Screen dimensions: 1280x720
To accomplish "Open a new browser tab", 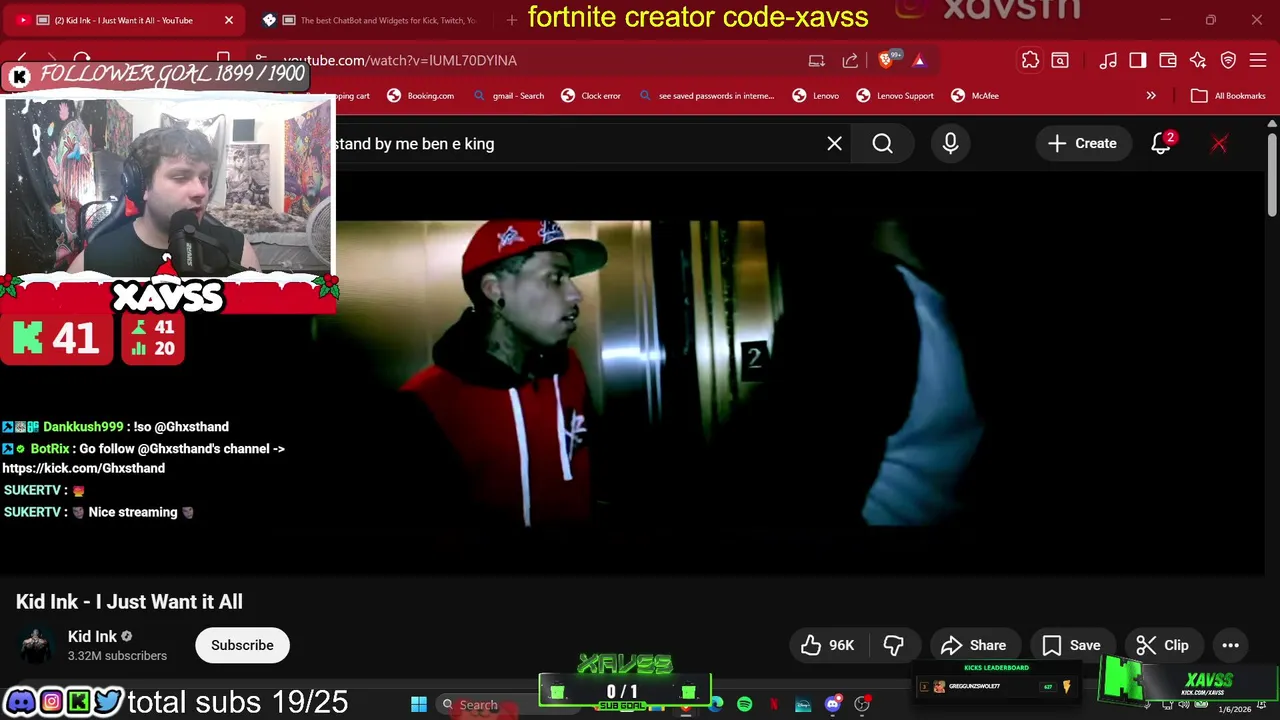I will pyautogui.click(x=512, y=20).
